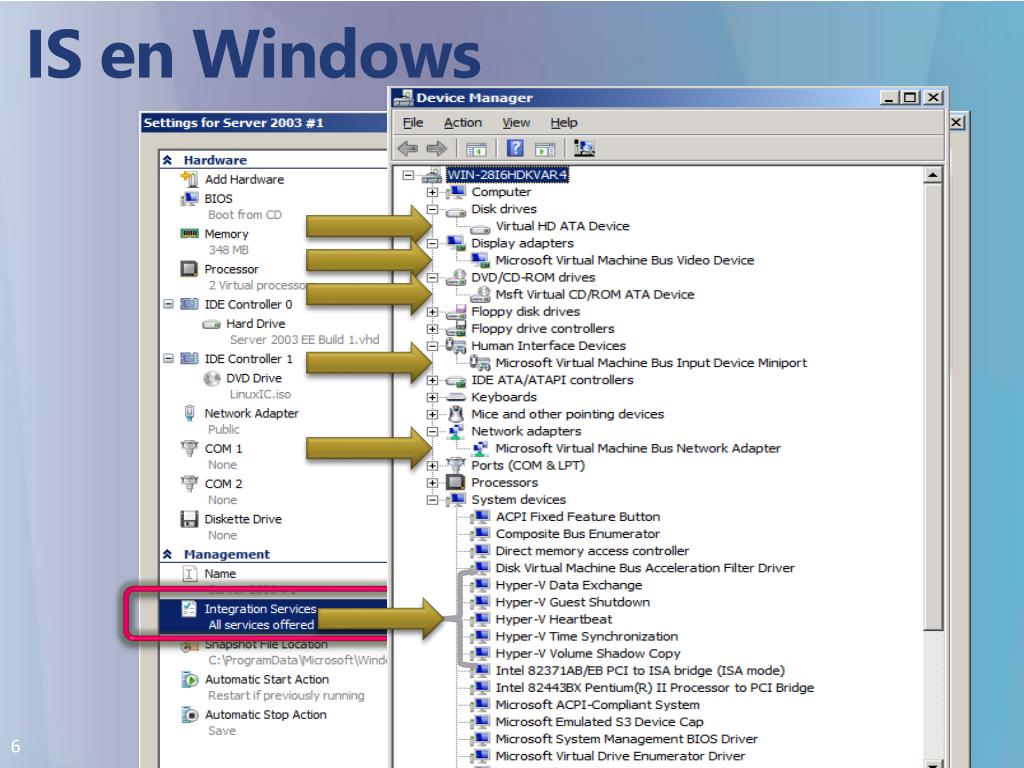Click the Processors category icon in Device Manager
1024x768 pixels.
coord(455,483)
